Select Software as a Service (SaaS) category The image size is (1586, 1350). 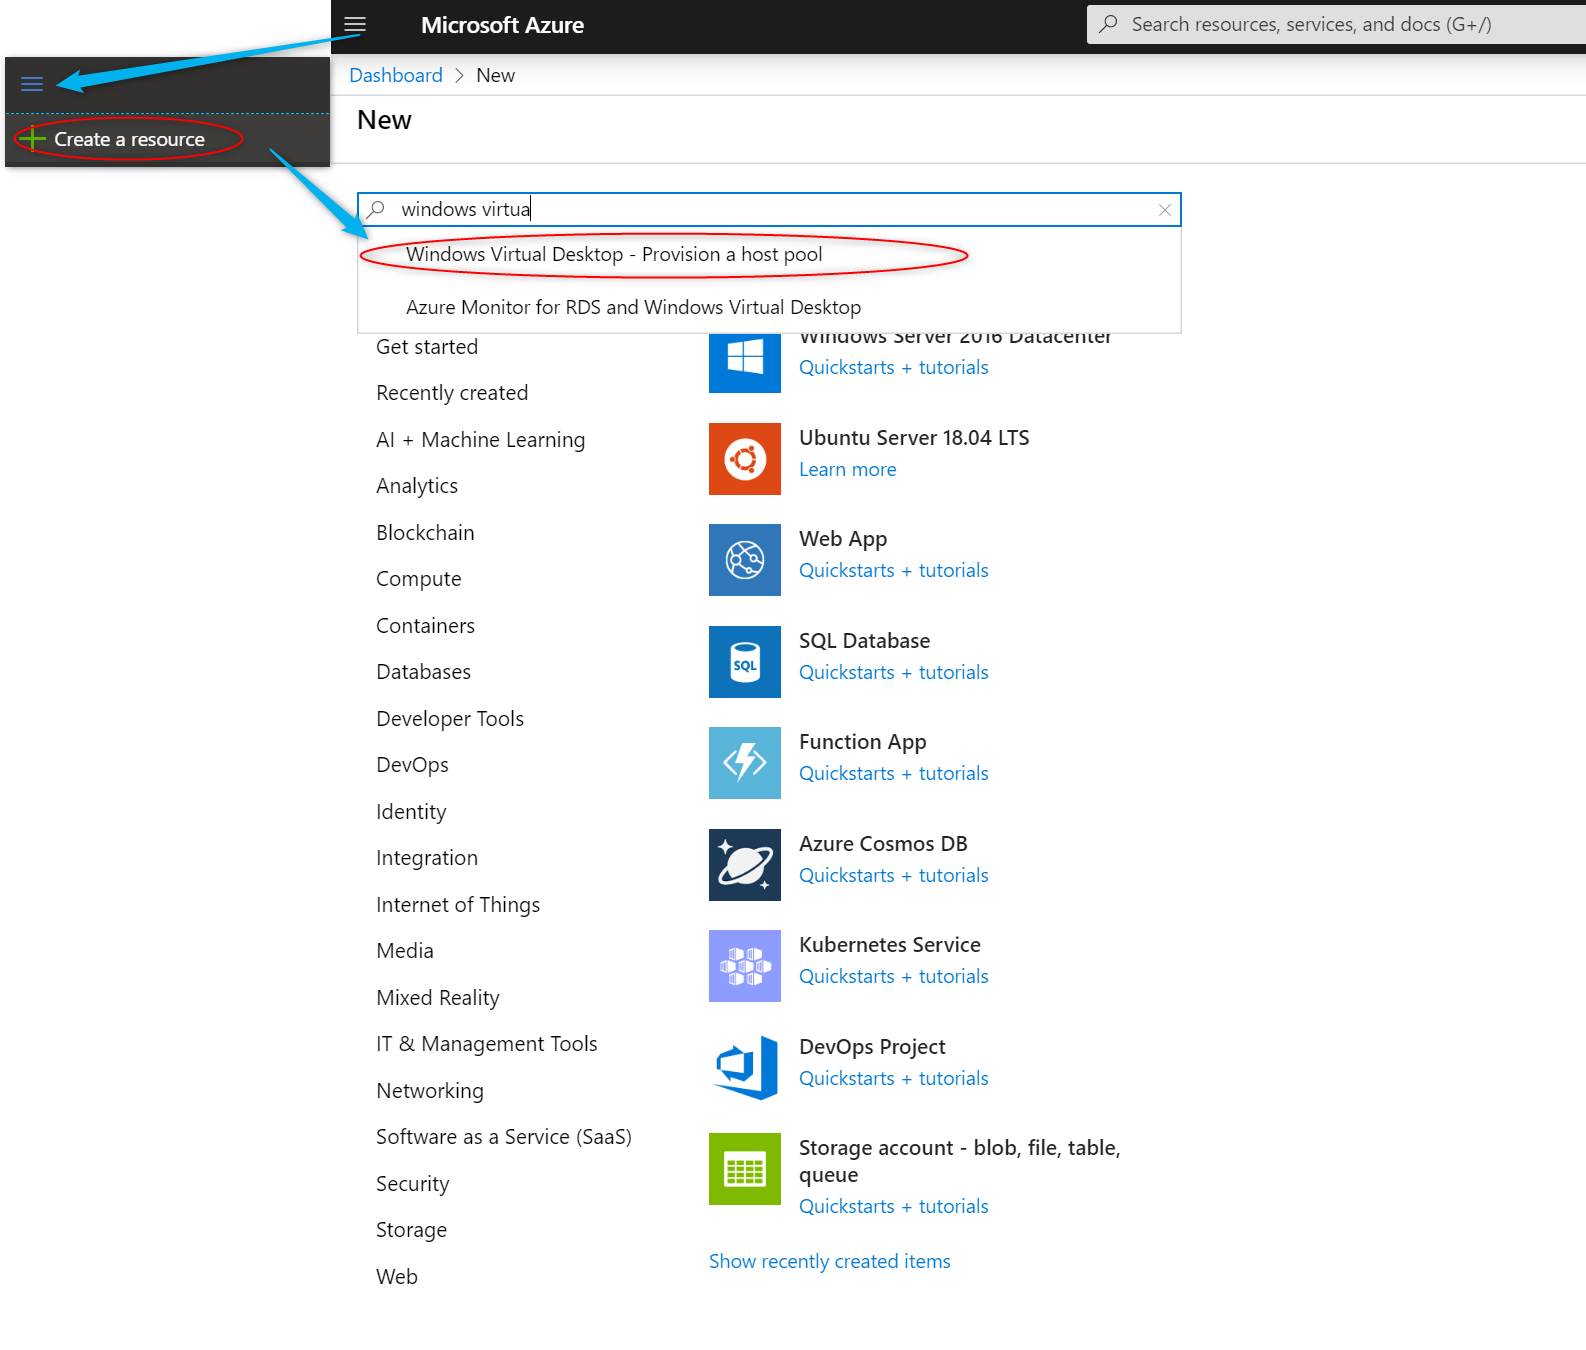504,1137
